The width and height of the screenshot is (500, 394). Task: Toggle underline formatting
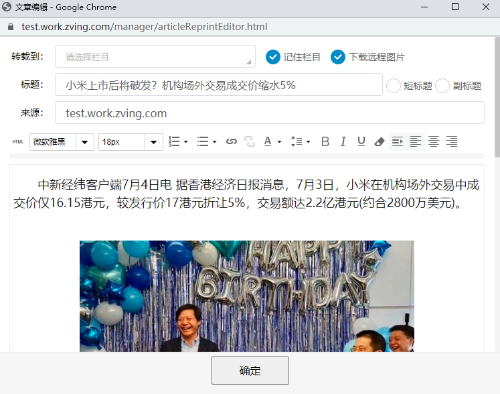(361, 142)
